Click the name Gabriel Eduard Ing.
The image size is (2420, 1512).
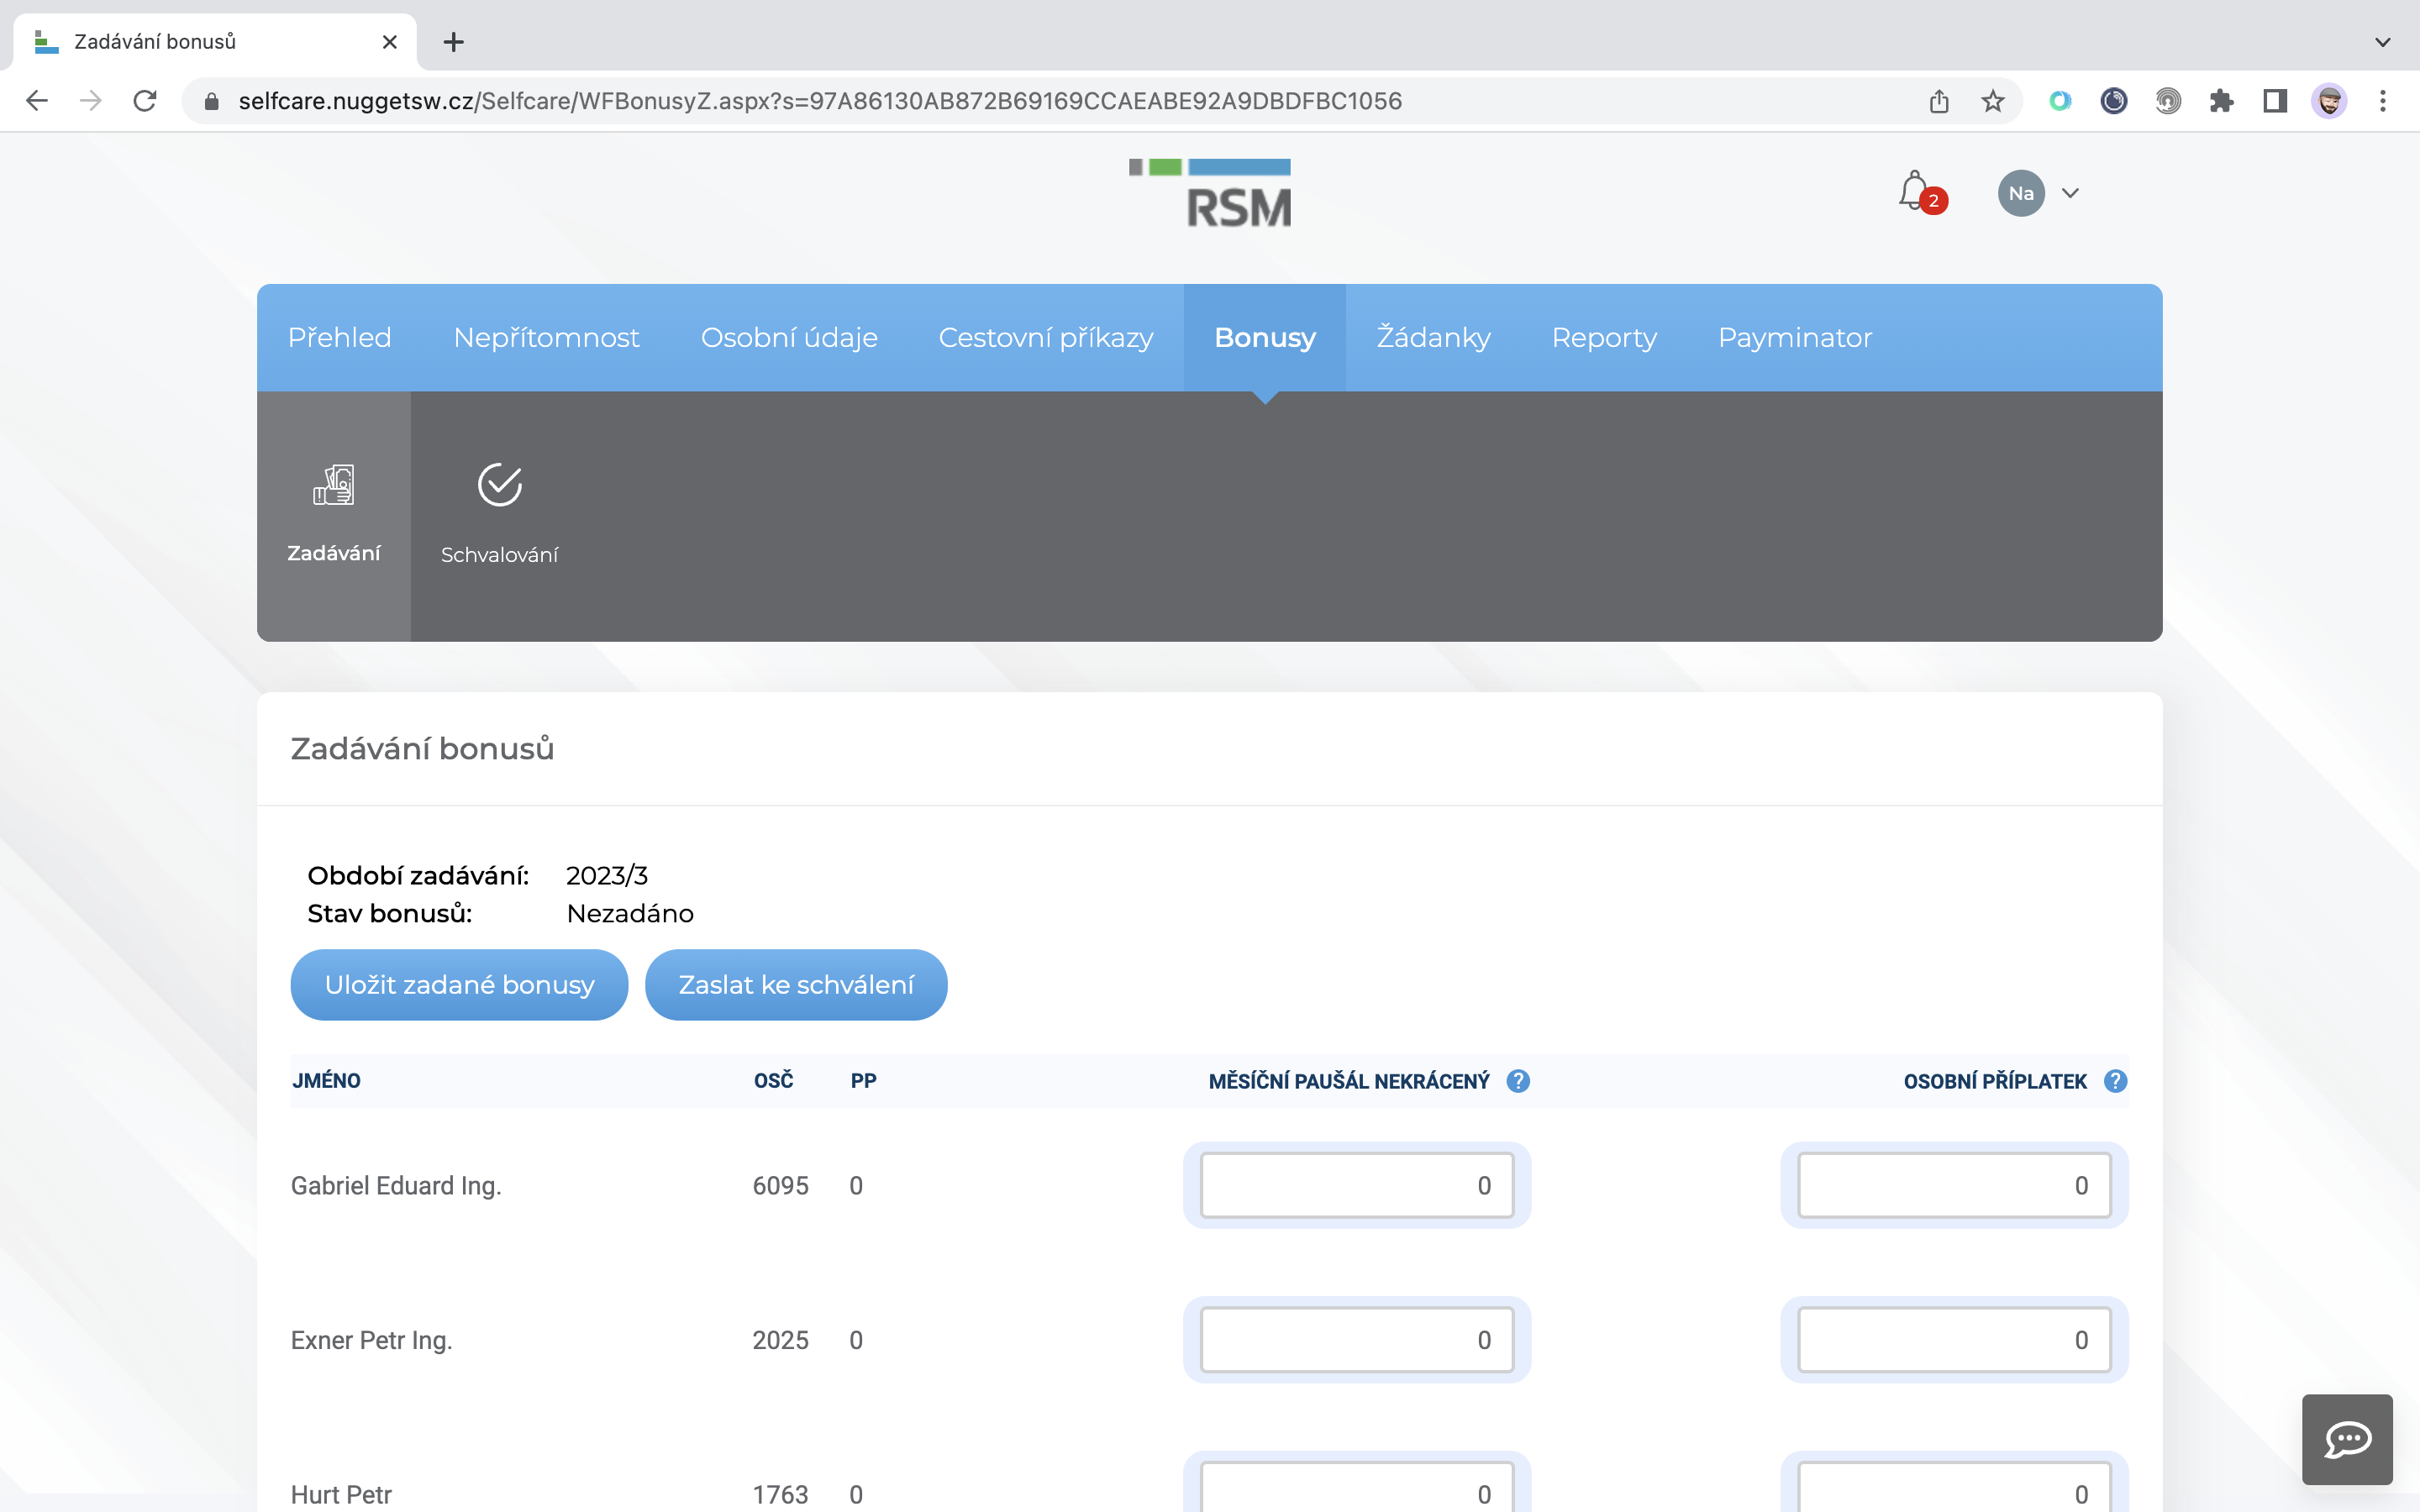click(x=396, y=1186)
